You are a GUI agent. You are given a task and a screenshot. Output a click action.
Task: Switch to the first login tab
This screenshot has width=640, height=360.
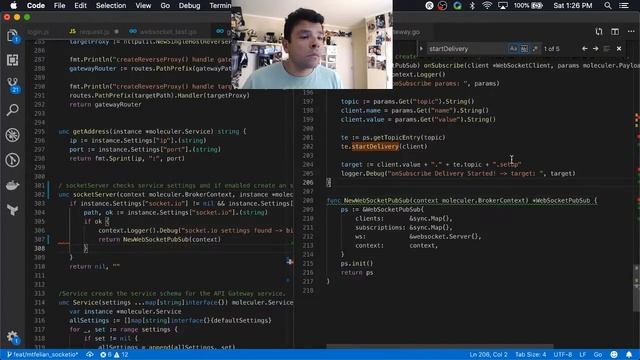pyautogui.click(x=38, y=31)
